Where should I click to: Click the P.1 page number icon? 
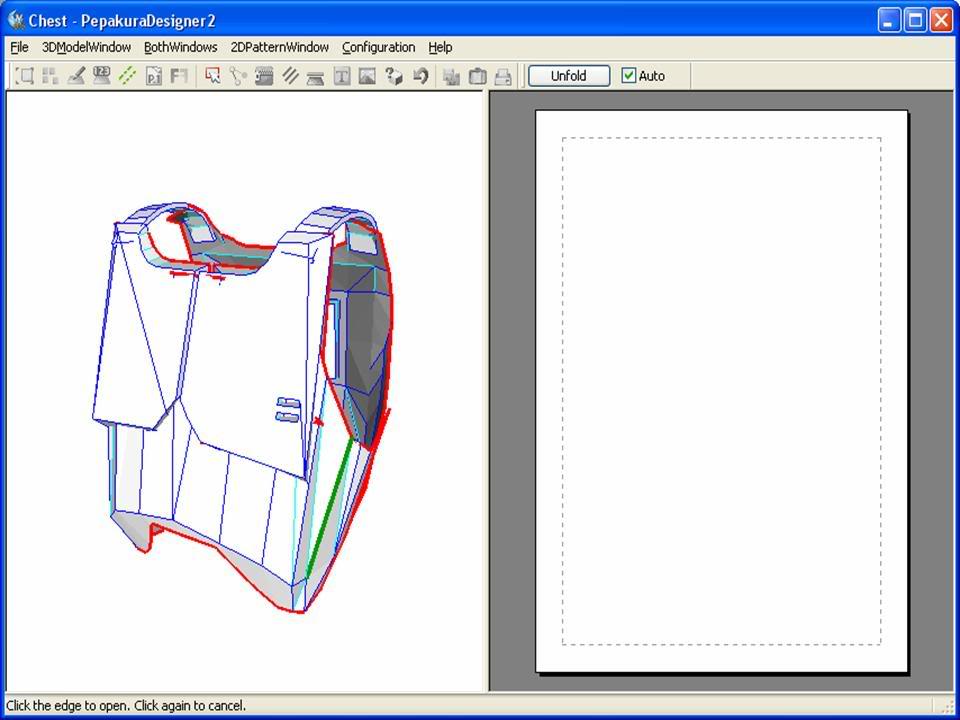154,76
